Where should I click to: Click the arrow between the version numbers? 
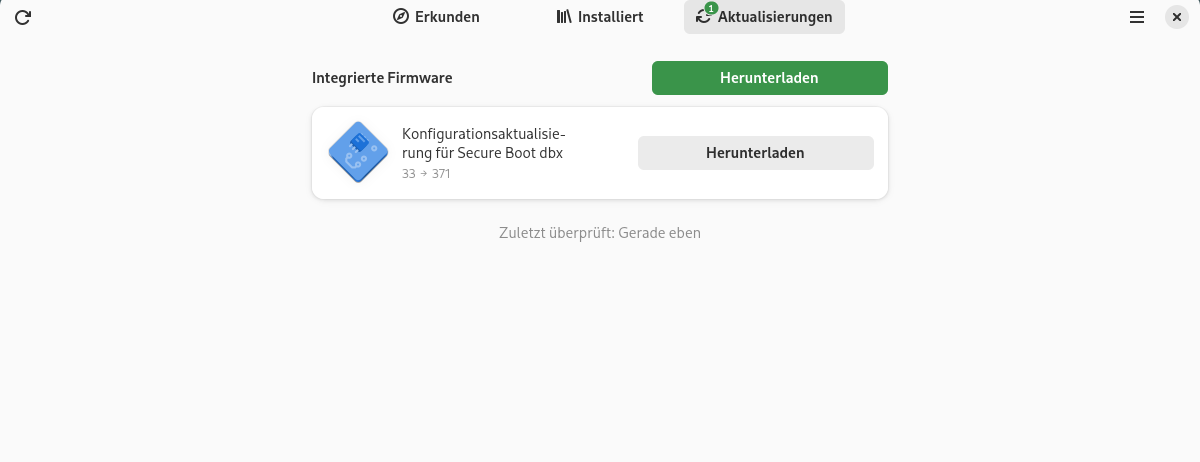[x=423, y=174]
